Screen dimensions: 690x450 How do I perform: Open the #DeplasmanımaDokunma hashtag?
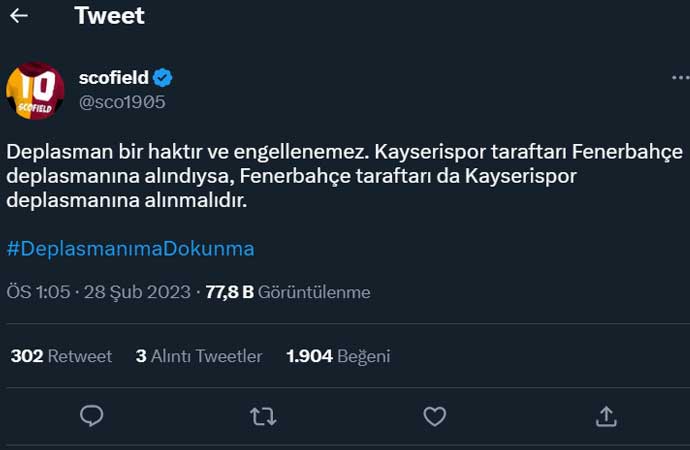(x=130, y=248)
